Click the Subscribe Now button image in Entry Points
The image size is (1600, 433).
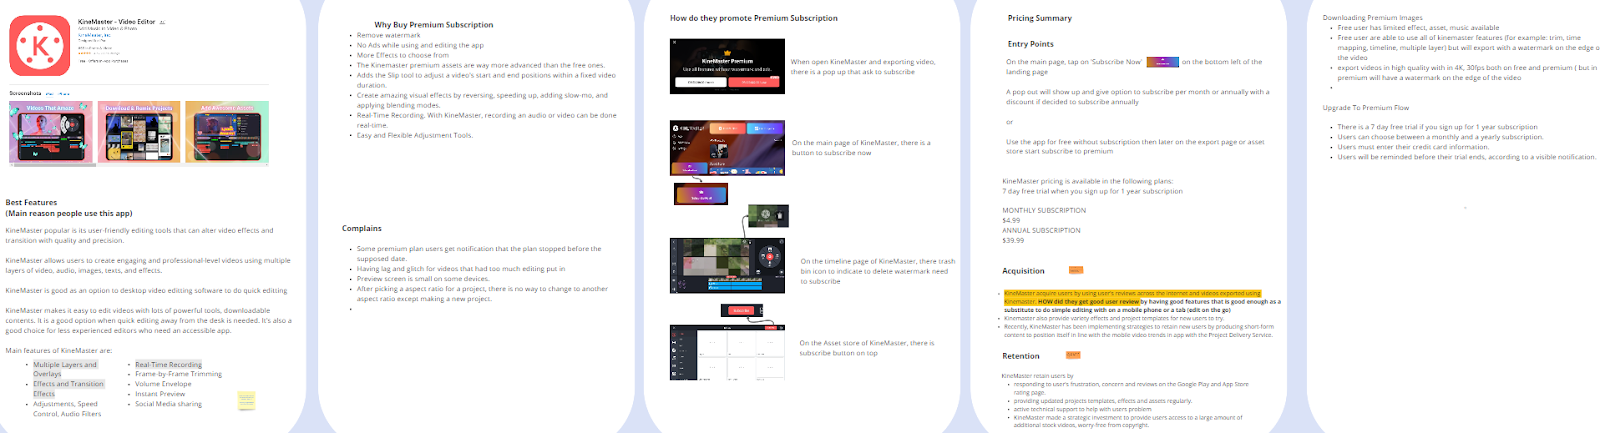[x=1162, y=62]
